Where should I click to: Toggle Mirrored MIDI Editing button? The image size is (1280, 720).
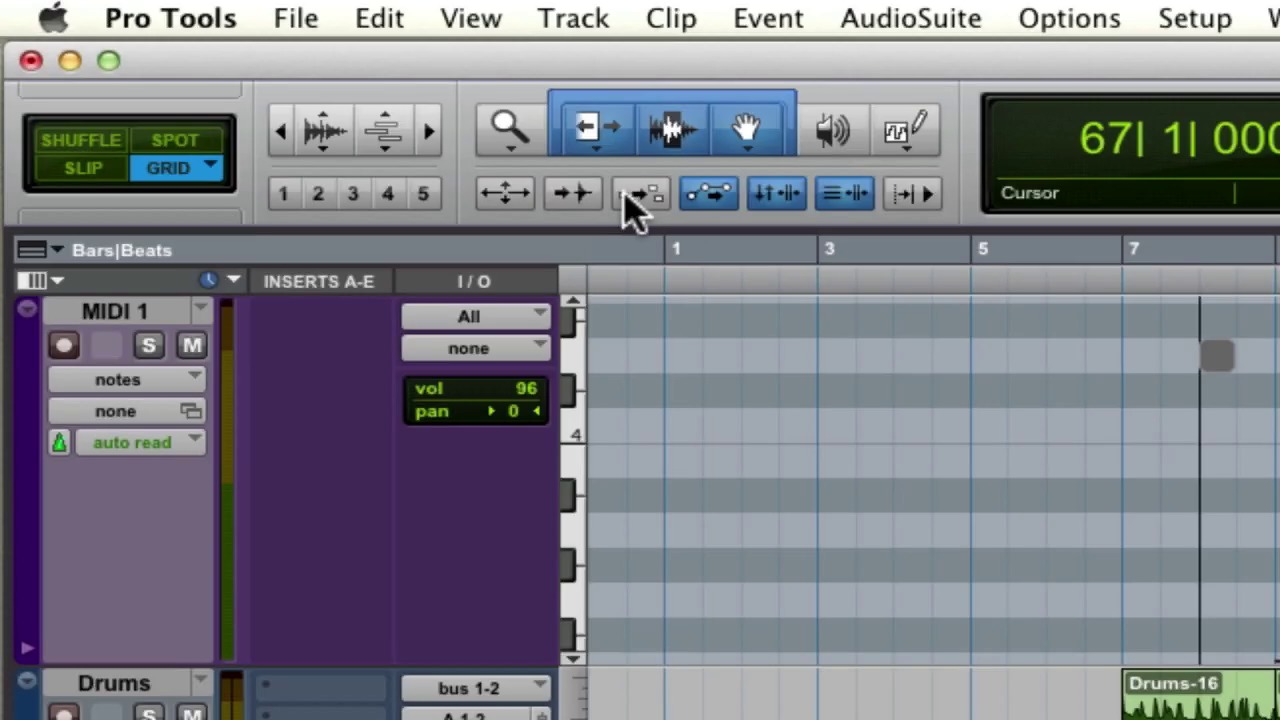pyautogui.click(x=641, y=194)
